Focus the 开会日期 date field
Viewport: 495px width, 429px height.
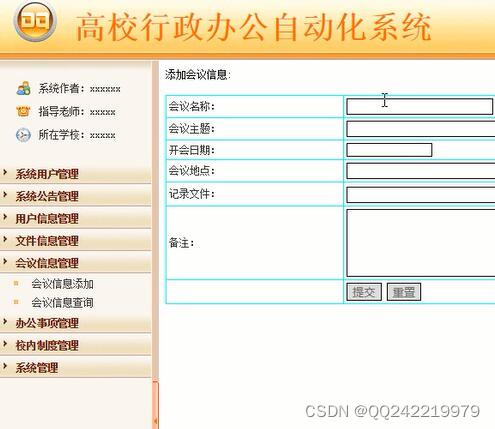(389, 150)
